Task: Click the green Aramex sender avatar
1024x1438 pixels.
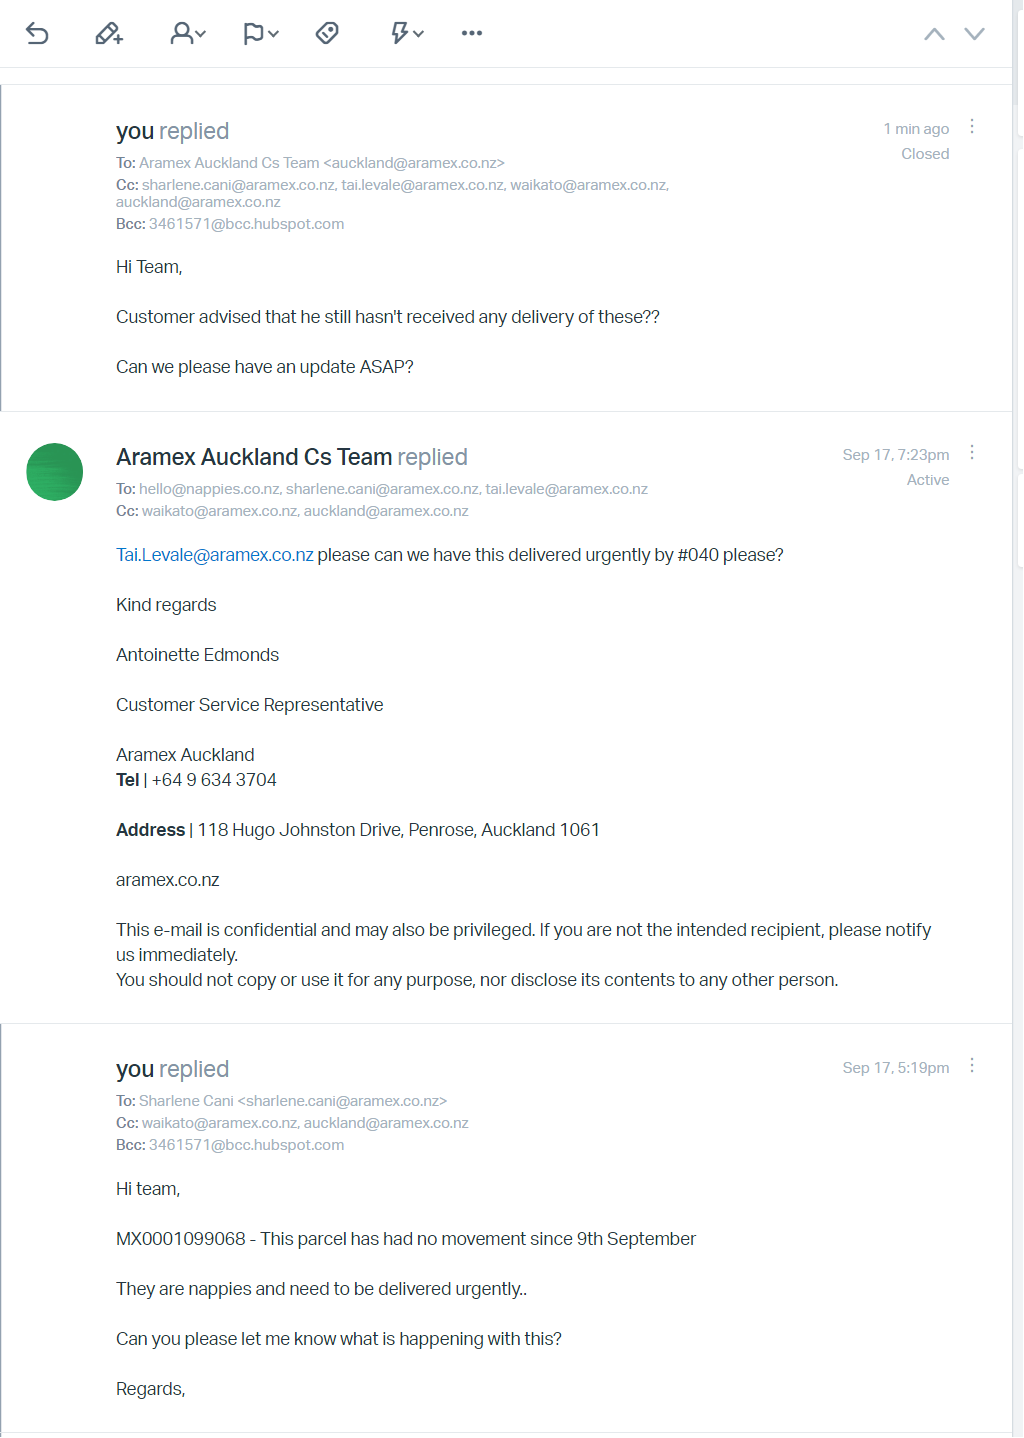Action: pyautogui.click(x=55, y=472)
